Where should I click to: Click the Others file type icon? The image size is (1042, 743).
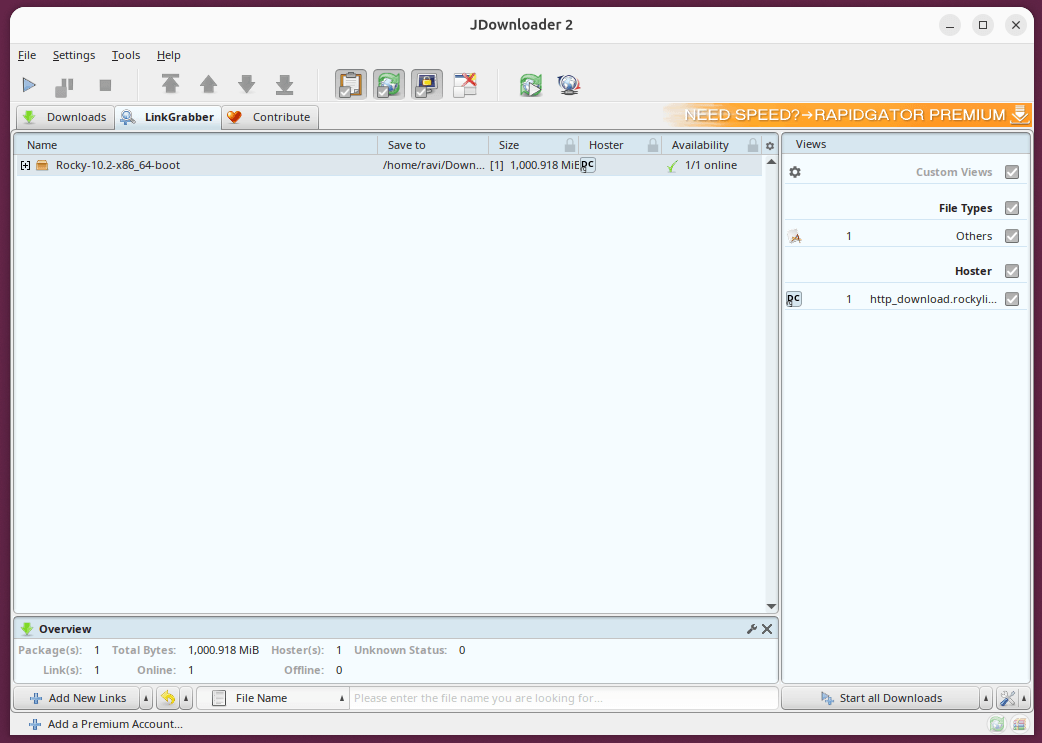point(794,236)
